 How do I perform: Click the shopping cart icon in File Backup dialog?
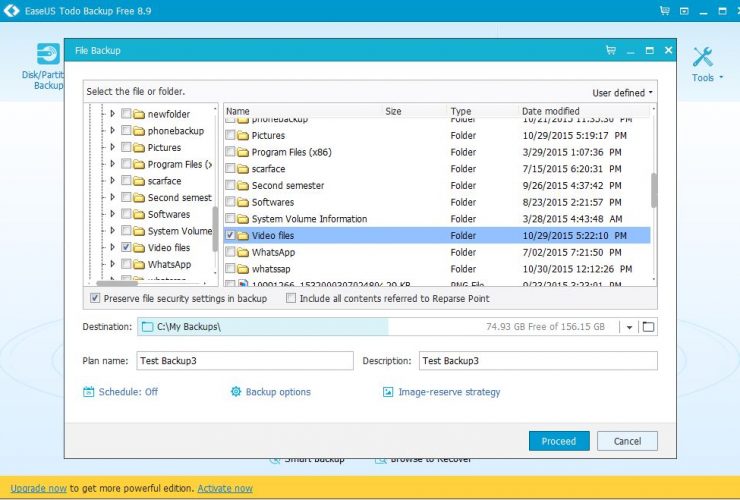611,50
